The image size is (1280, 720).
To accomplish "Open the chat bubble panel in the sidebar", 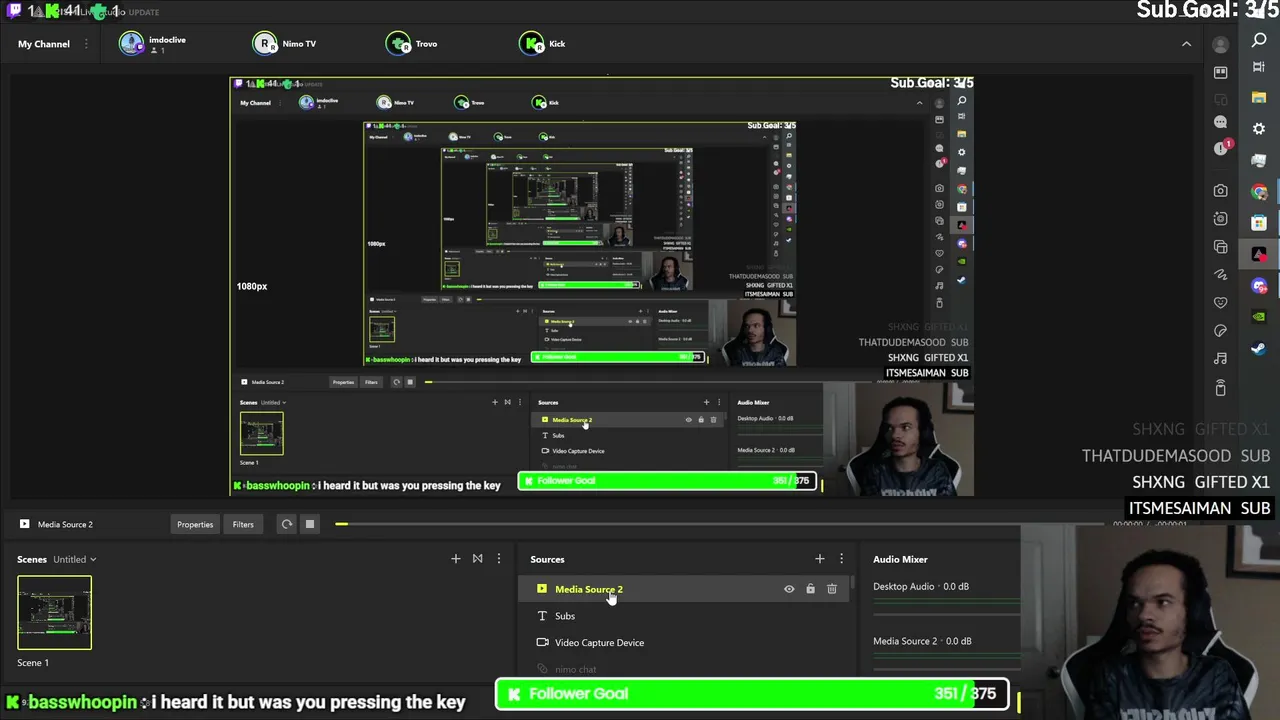I will pyautogui.click(x=1220, y=122).
